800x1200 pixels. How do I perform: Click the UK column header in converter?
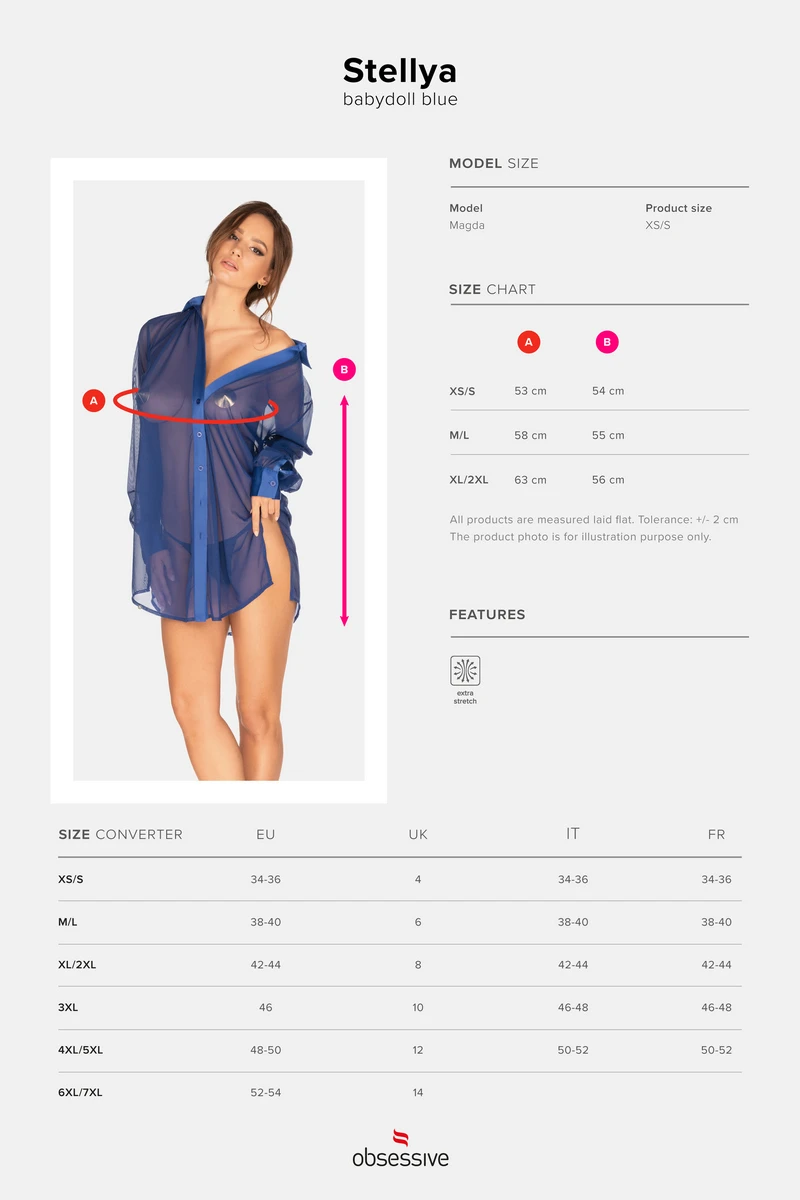418,834
